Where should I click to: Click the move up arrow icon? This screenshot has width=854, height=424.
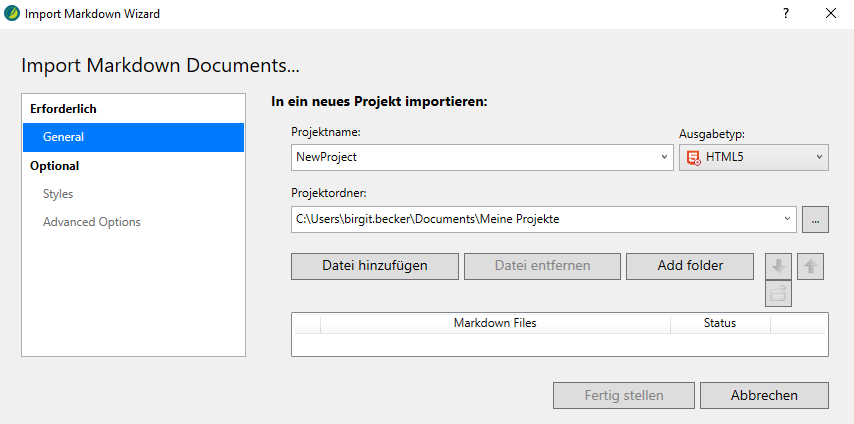[810, 266]
